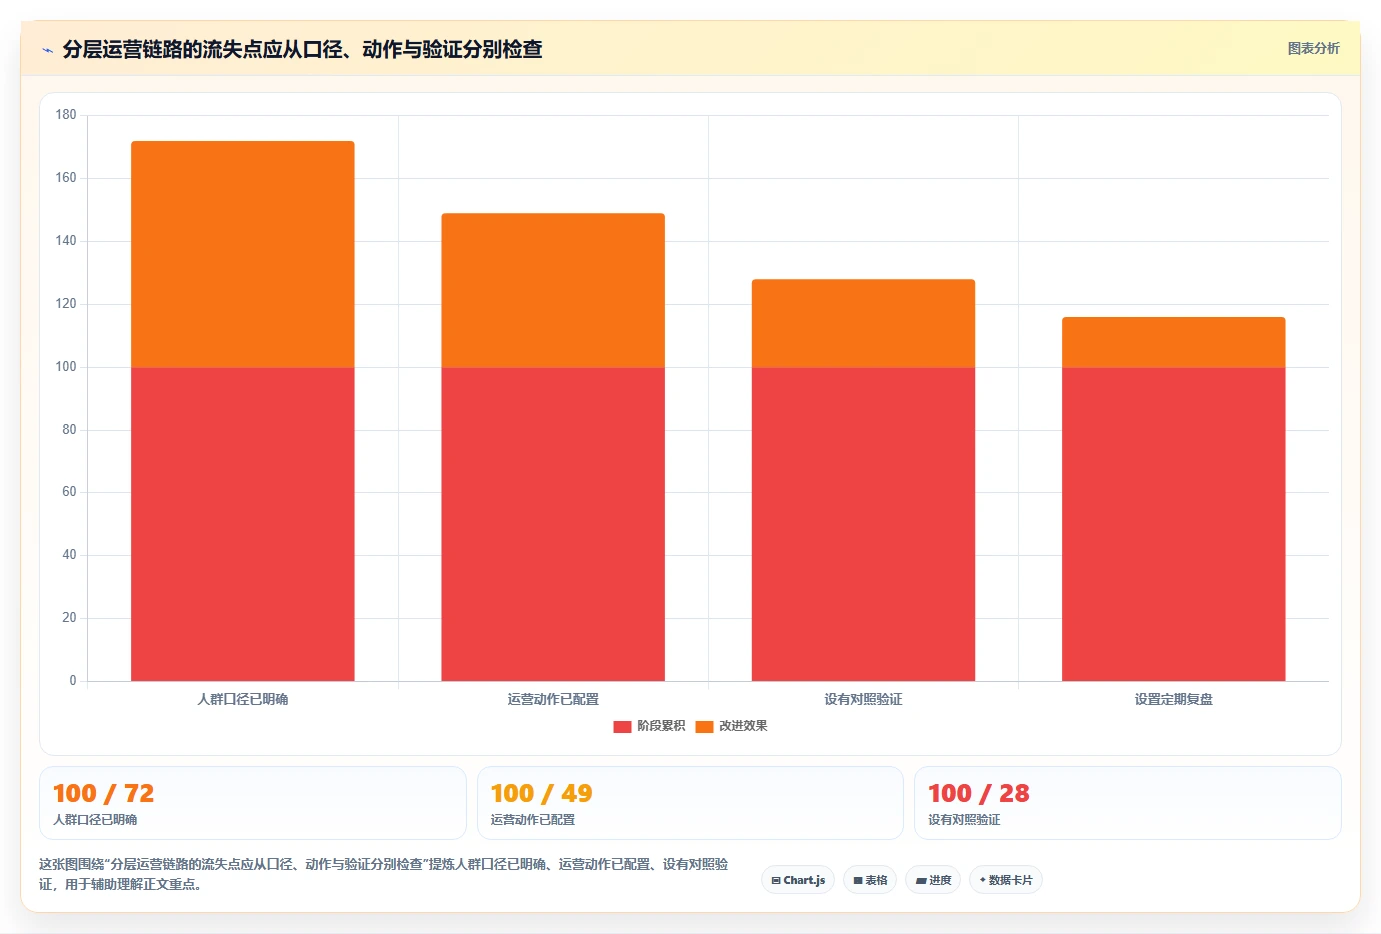
Task: Select the 进度 tag chip
Action: (x=933, y=880)
